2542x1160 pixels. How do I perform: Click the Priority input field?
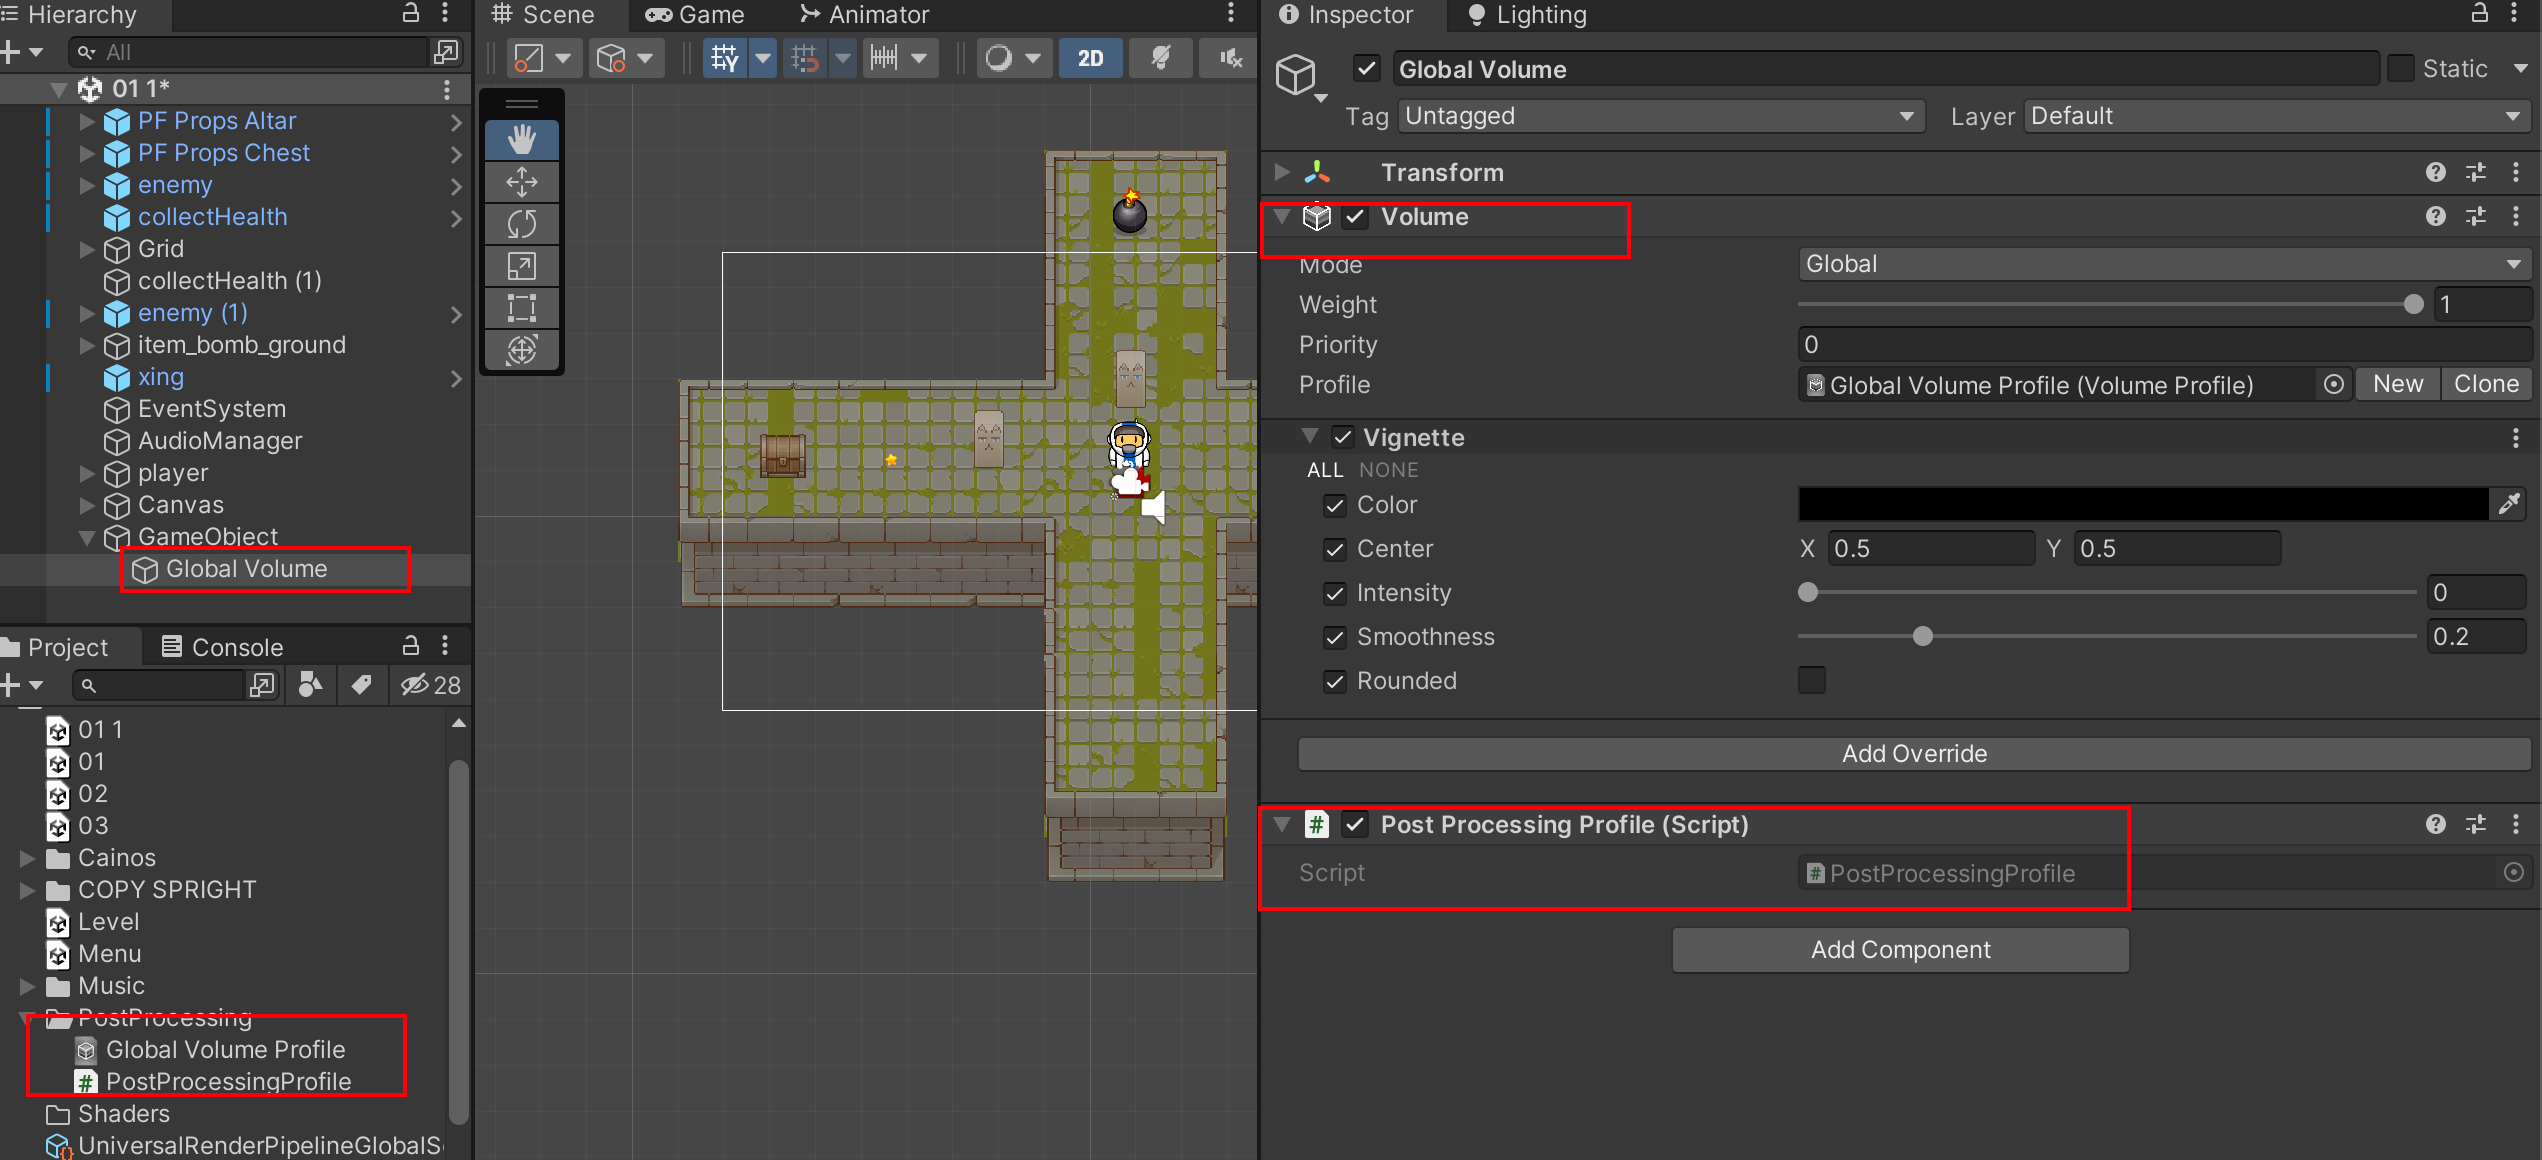pos(2160,344)
